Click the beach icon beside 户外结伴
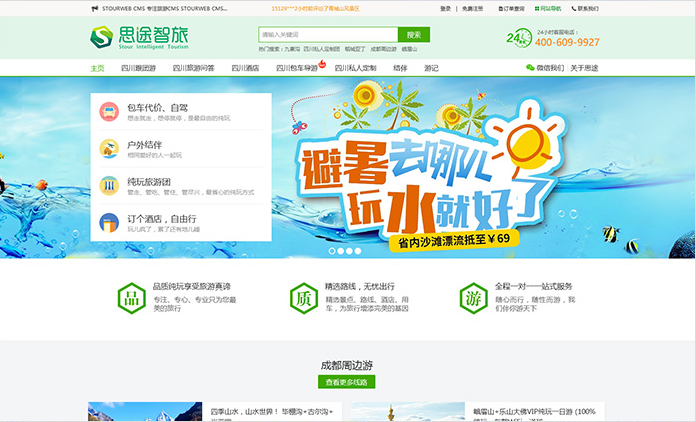 tap(109, 149)
